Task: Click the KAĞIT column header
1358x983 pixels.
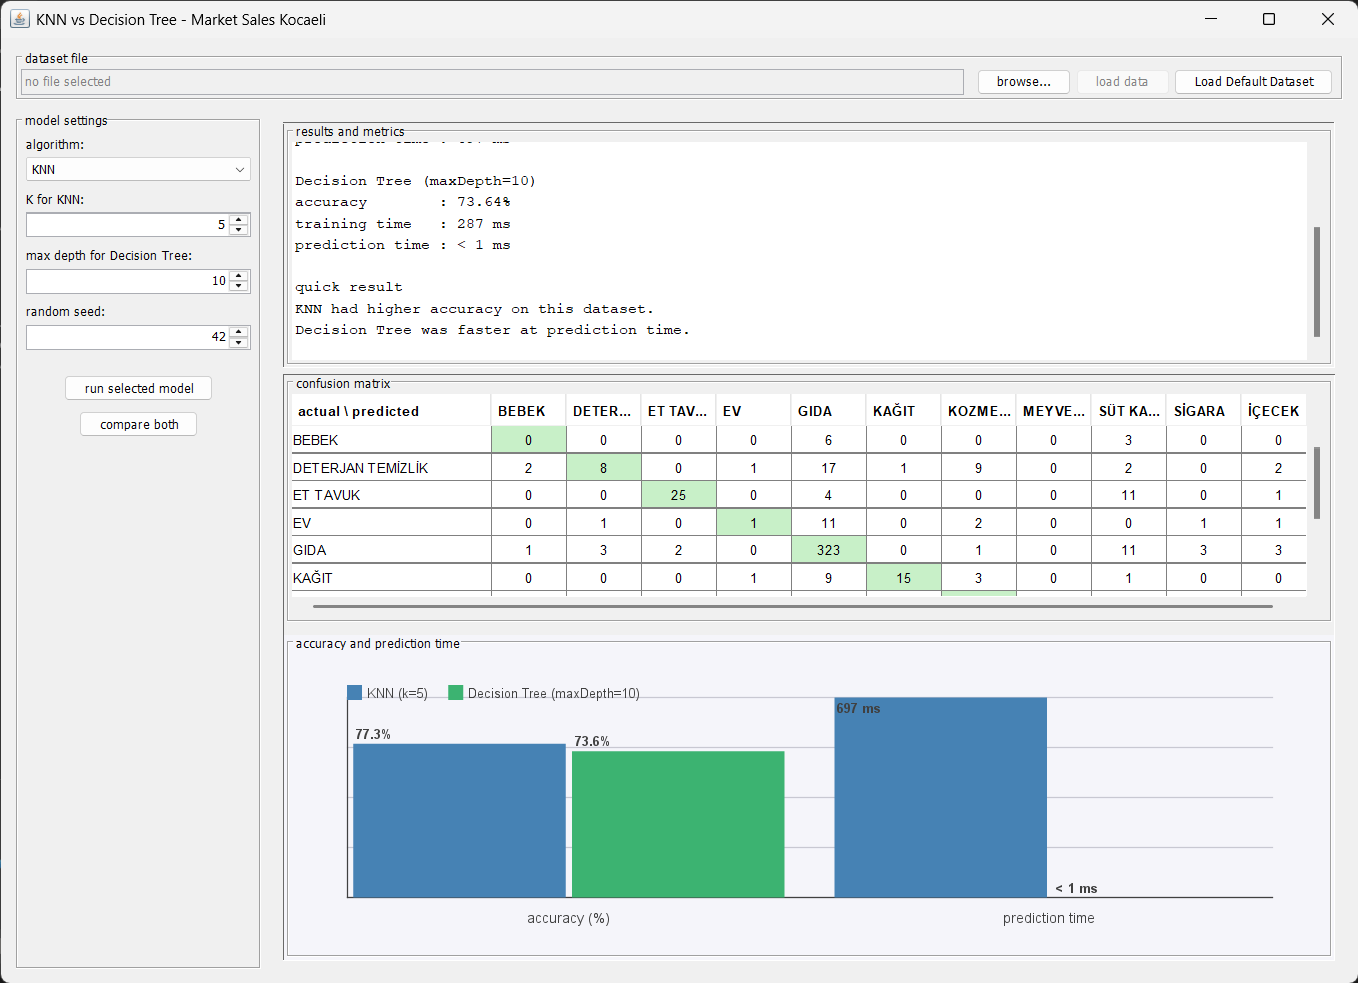Action: pyautogui.click(x=904, y=411)
